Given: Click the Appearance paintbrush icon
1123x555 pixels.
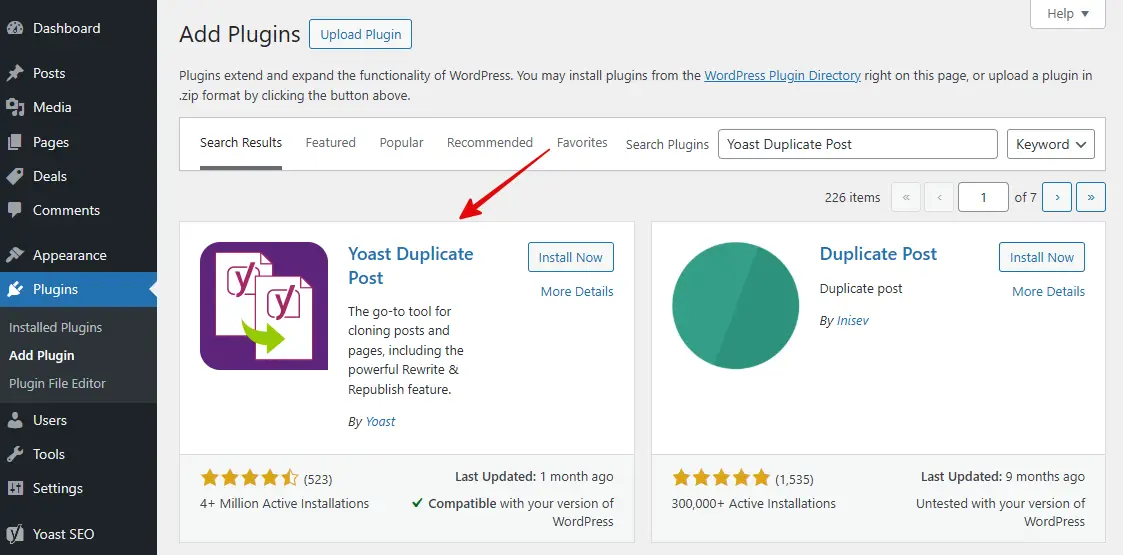Looking at the screenshot, I should pos(15,256).
